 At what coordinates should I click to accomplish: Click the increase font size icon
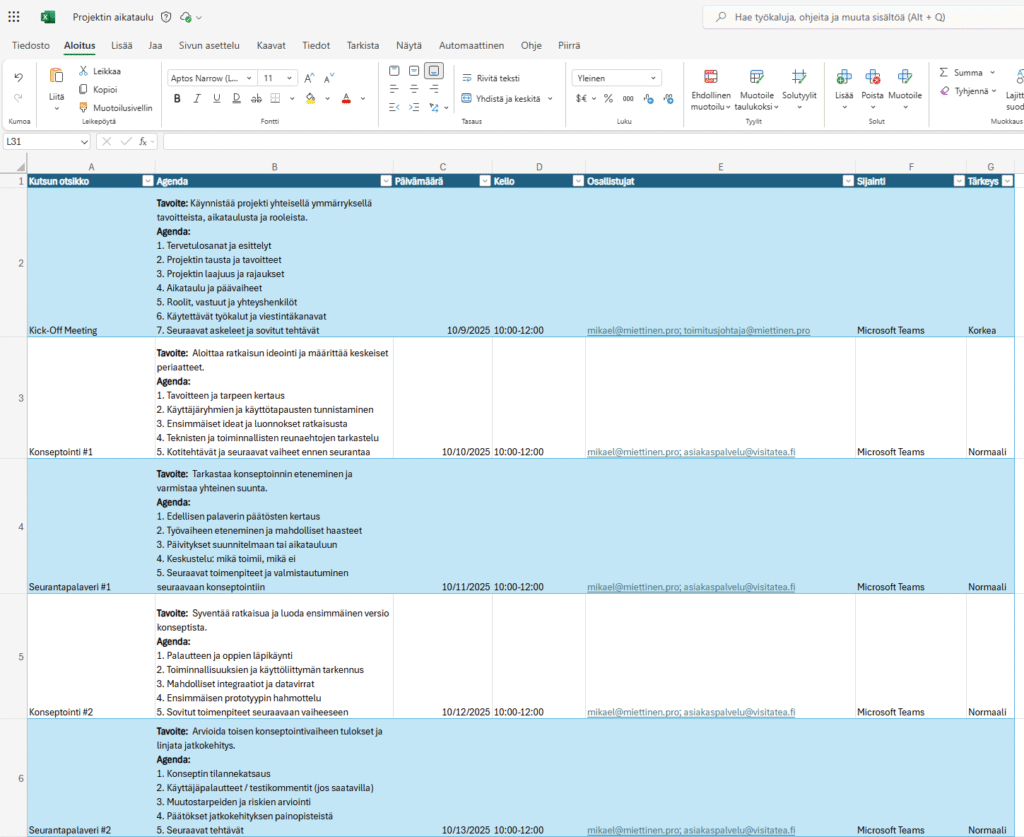309,78
